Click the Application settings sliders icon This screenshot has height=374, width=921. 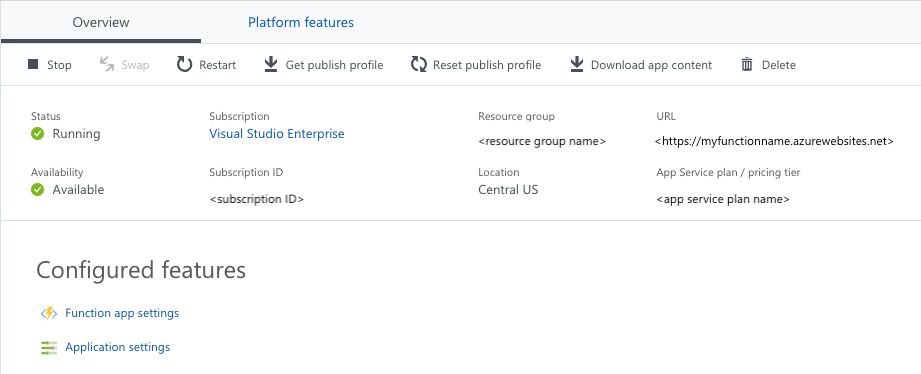[x=49, y=348]
